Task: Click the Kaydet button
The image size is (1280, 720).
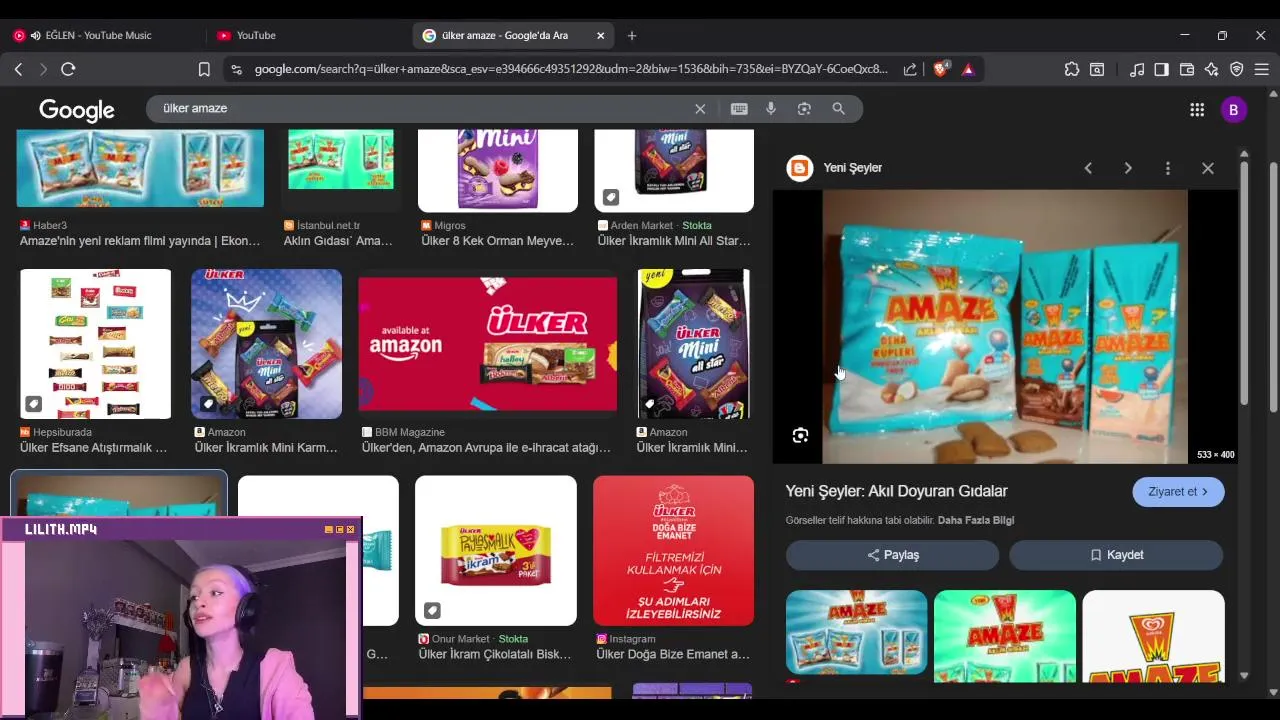Action: (1116, 555)
